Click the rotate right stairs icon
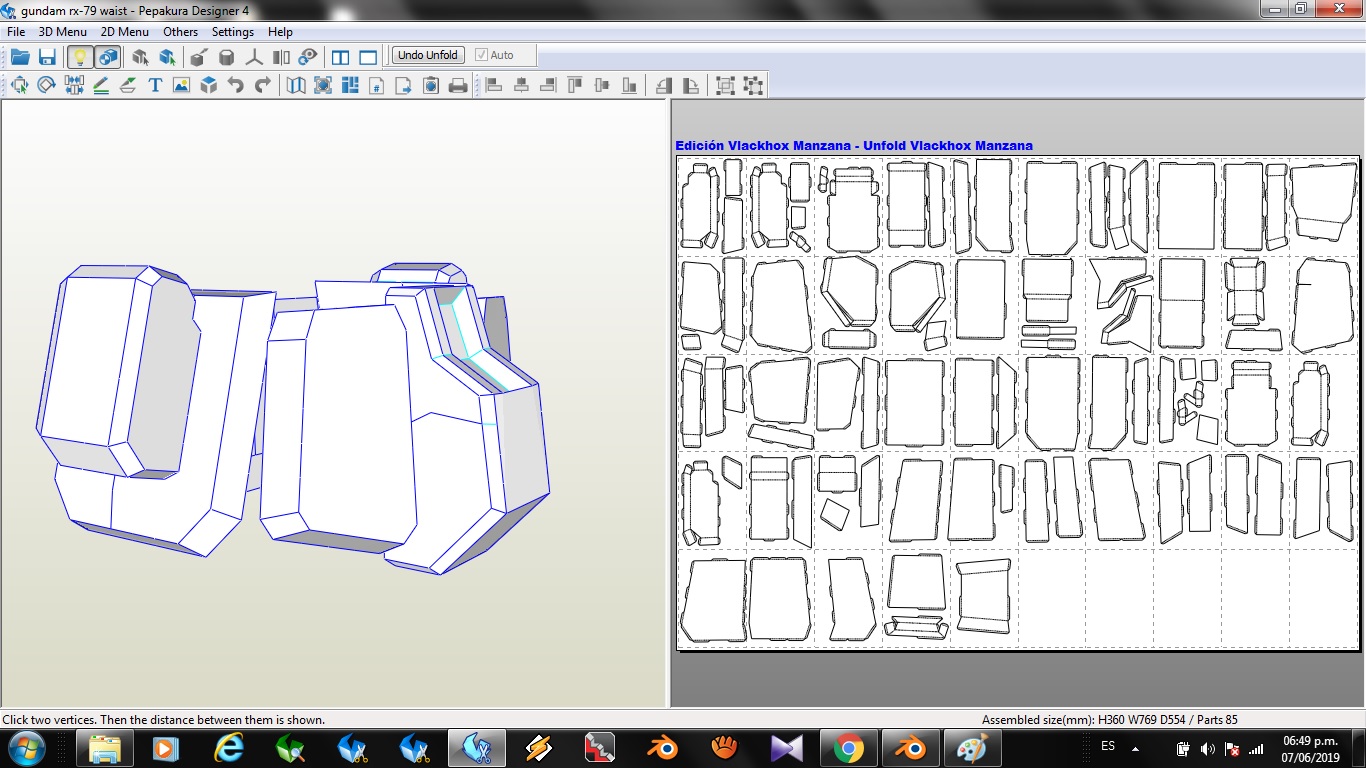This screenshot has width=1366, height=768. (691, 85)
